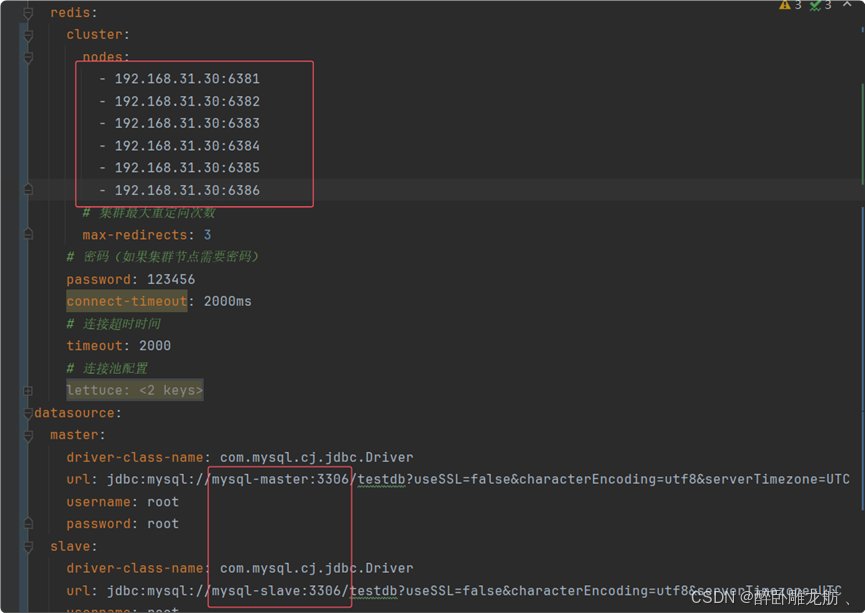Collapse the redis block fold marker

pyautogui.click(x=28, y=13)
